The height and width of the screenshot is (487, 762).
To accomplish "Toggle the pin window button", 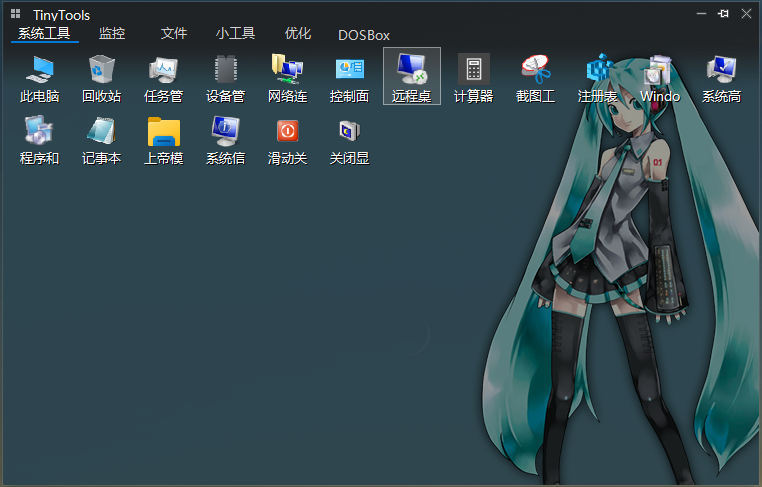I will [724, 14].
